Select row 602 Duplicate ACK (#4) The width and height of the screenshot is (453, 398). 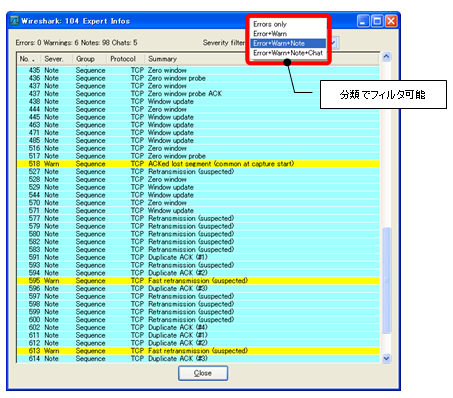tap(198, 327)
